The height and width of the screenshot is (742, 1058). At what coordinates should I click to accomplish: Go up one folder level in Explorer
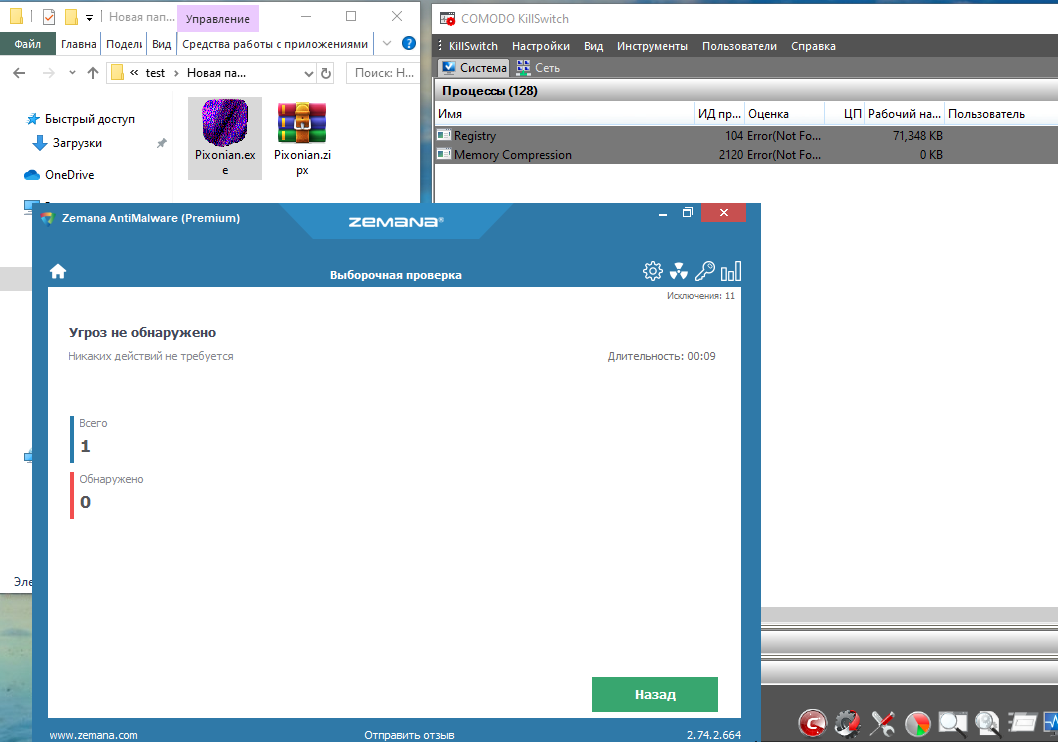(93, 73)
